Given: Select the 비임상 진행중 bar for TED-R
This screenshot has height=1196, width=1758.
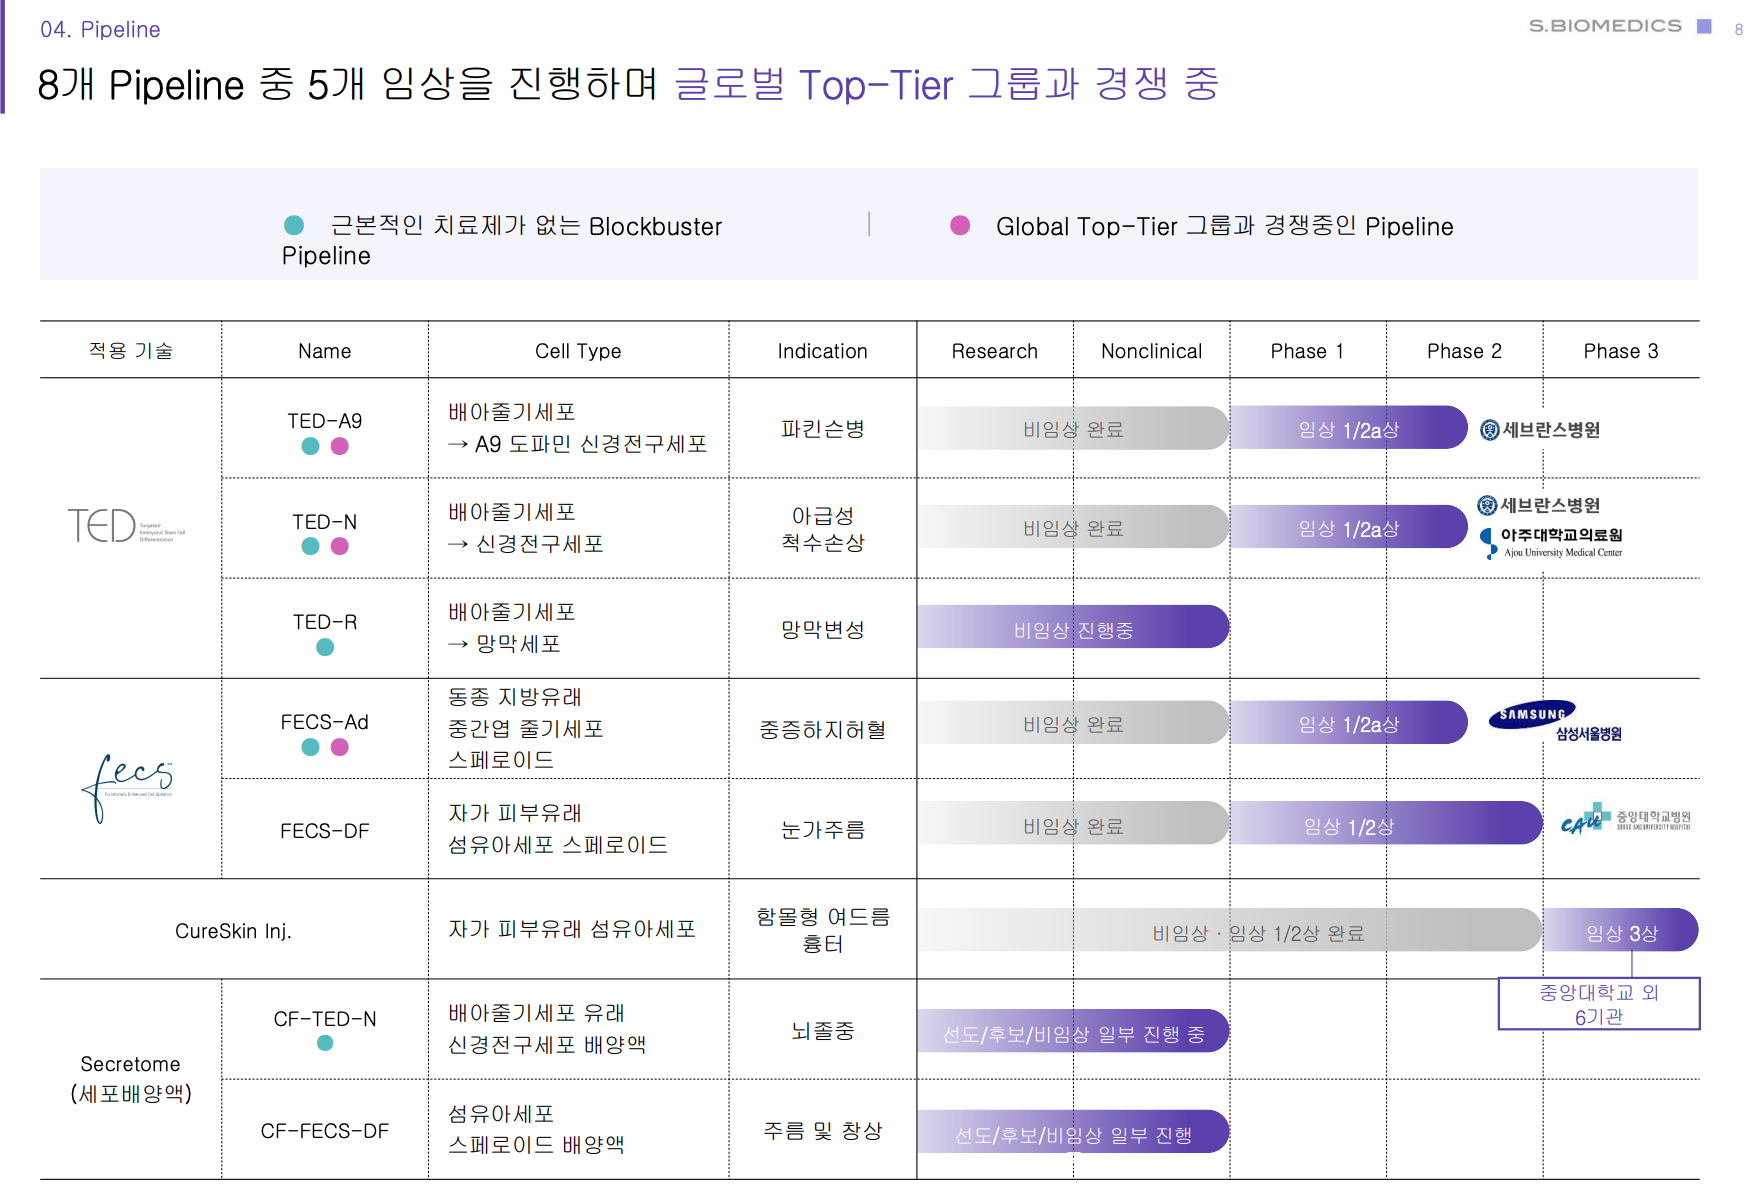Looking at the screenshot, I should coord(1073,627).
